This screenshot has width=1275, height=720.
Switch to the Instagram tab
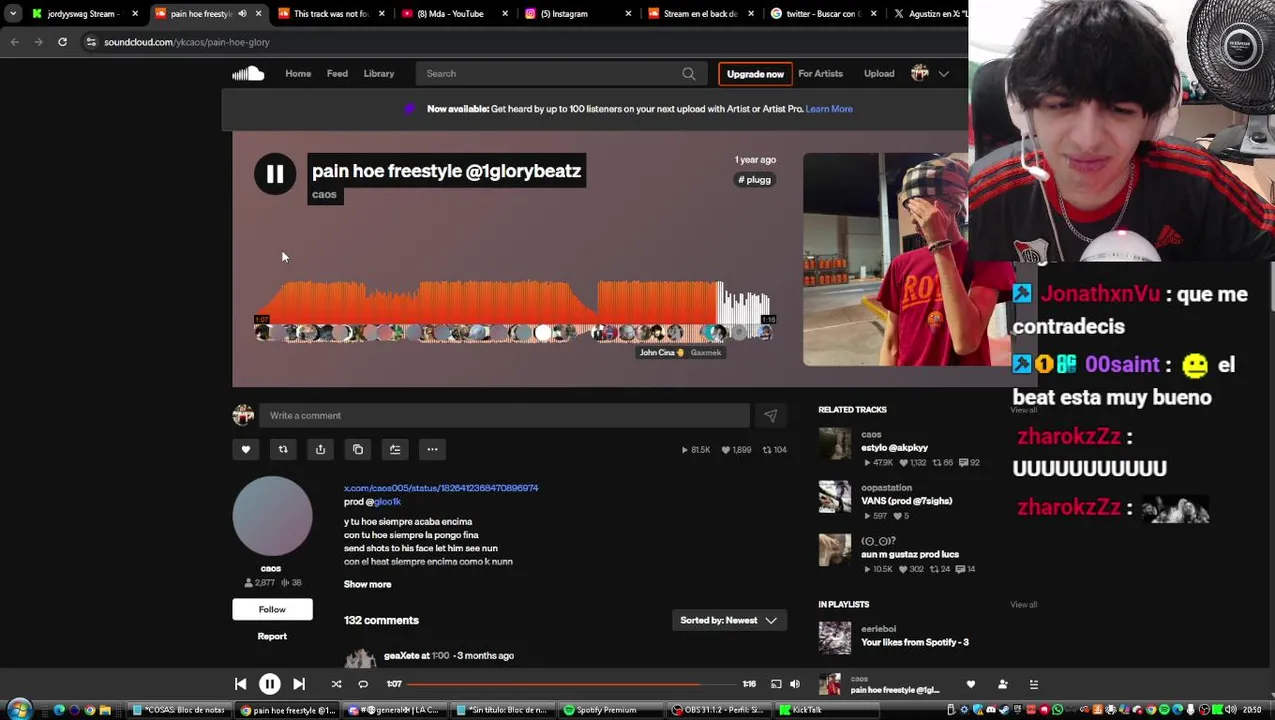point(579,14)
